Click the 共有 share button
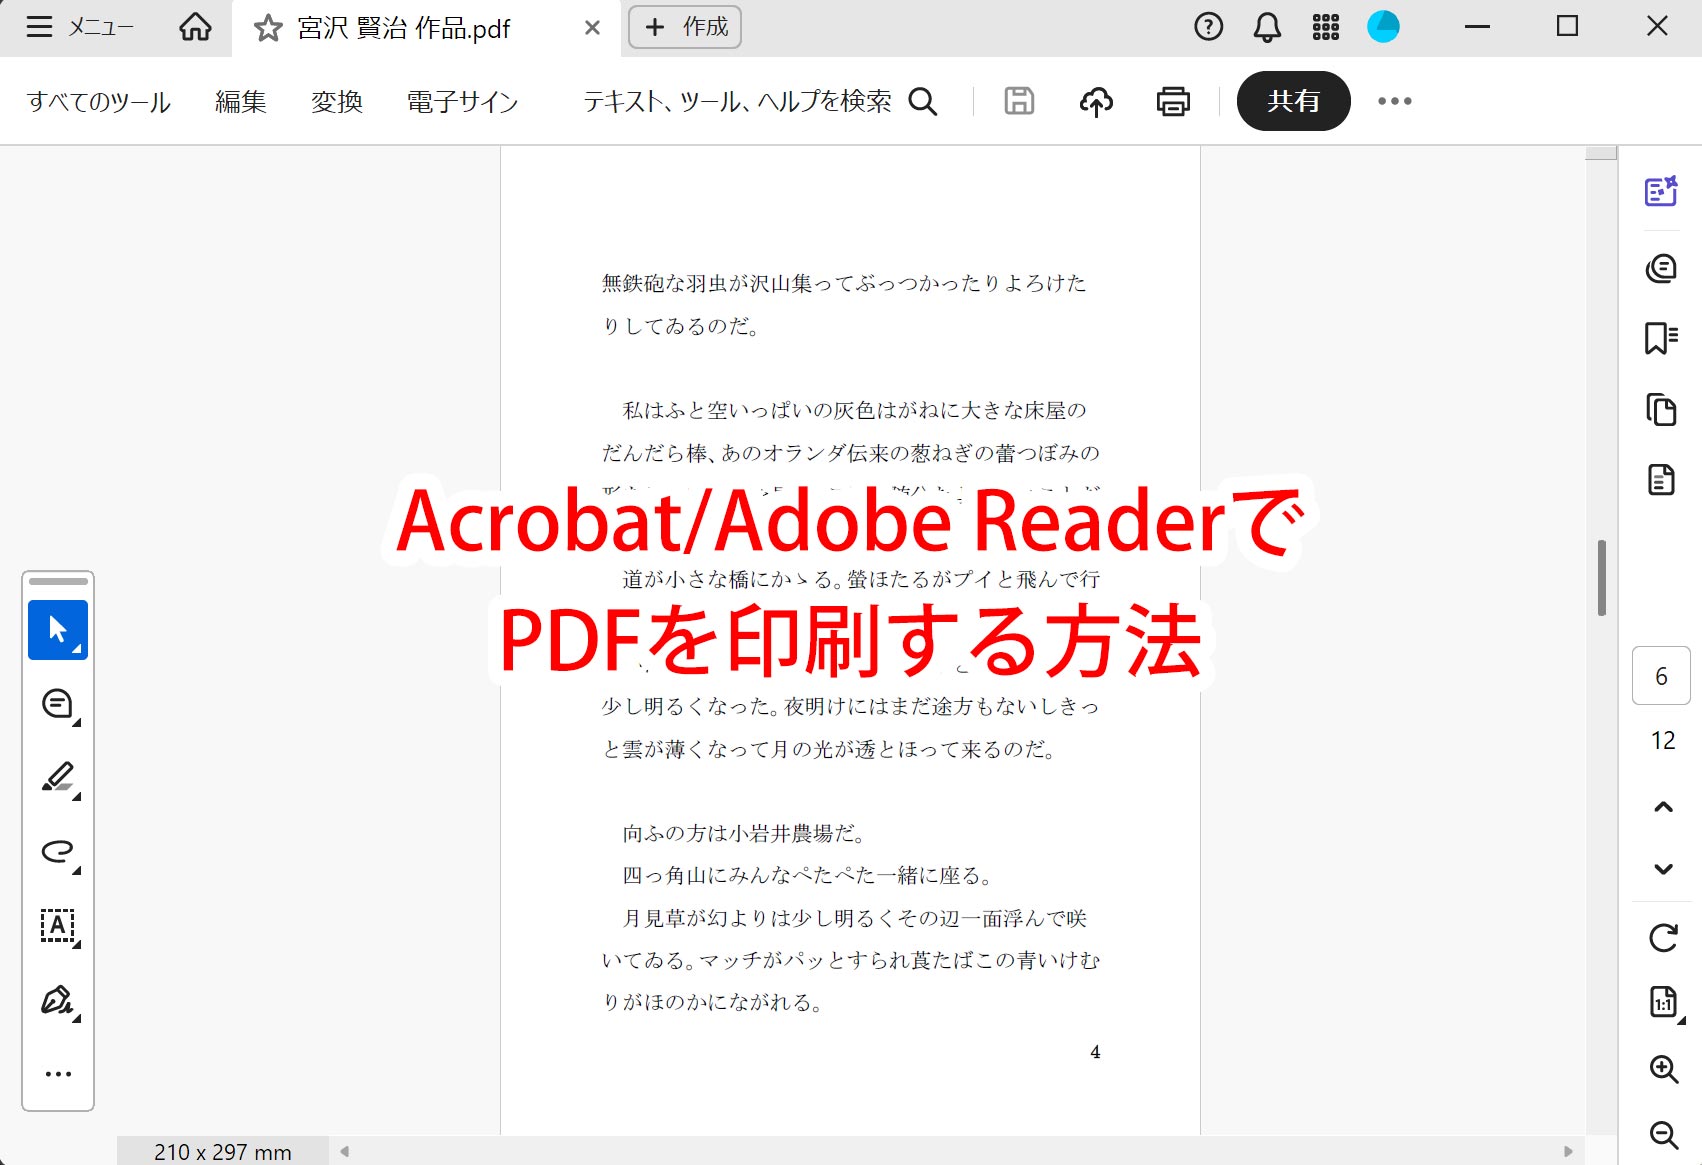Image resolution: width=1702 pixels, height=1165 pixels. 1293,101
